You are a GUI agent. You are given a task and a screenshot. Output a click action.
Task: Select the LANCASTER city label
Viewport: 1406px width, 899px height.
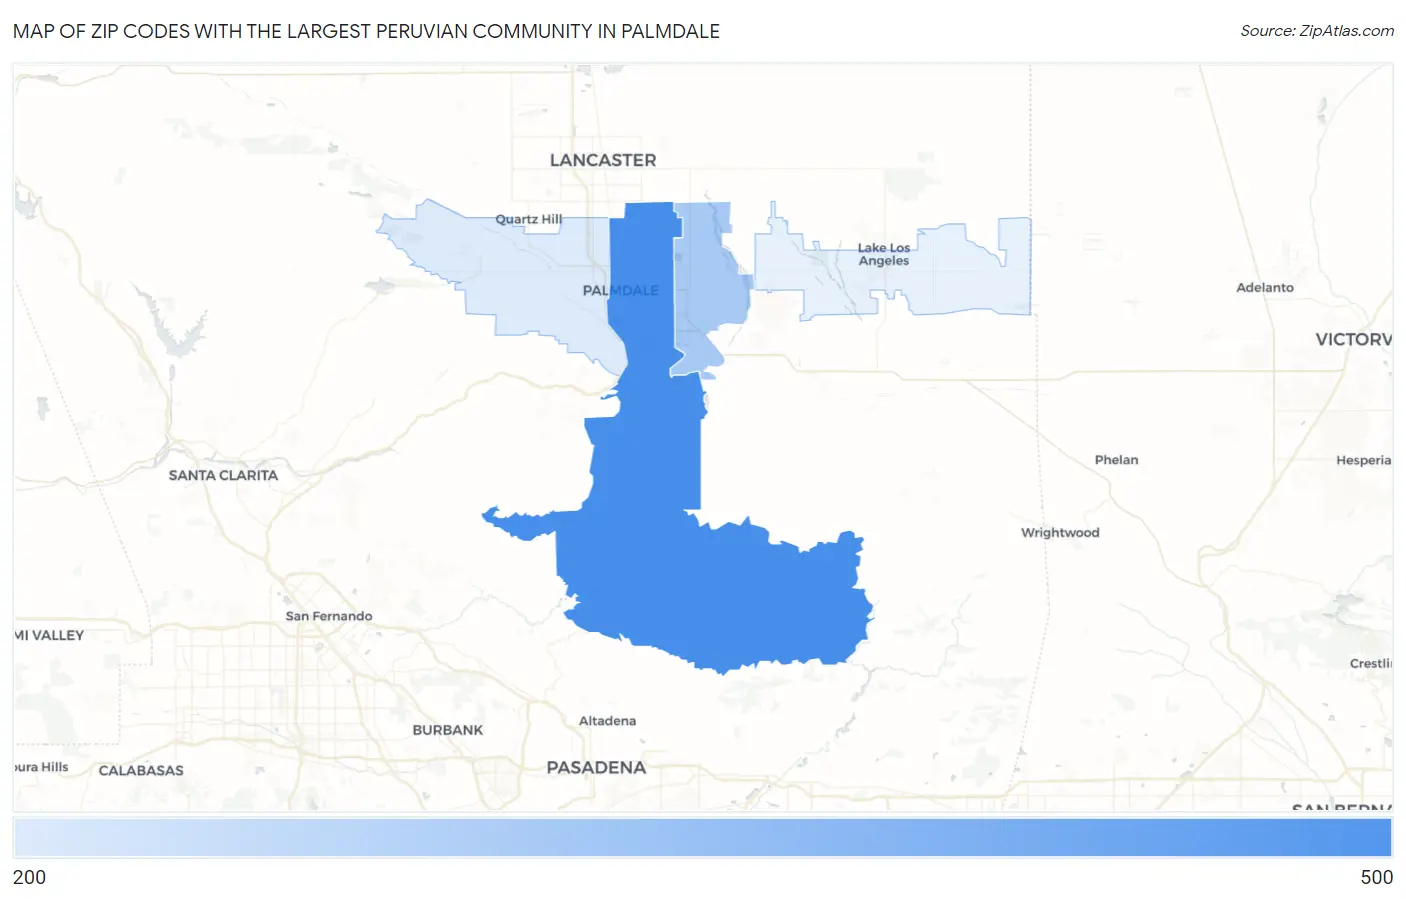[603, 160]
